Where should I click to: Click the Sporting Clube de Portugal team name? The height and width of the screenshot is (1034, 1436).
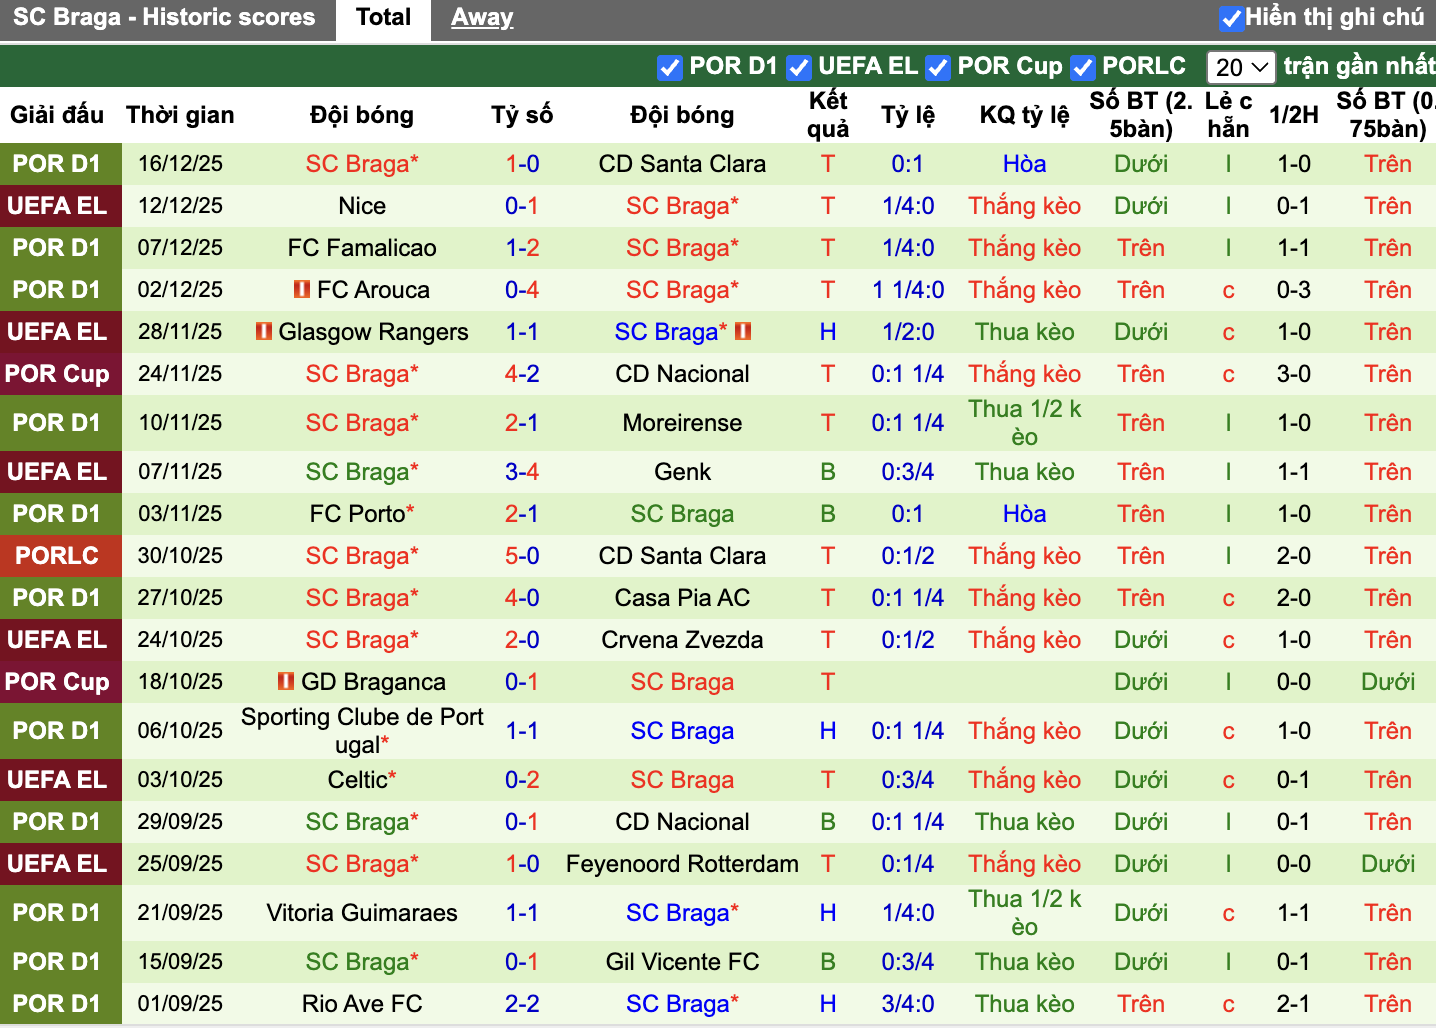pyautogui.click(x=362, y=731)
